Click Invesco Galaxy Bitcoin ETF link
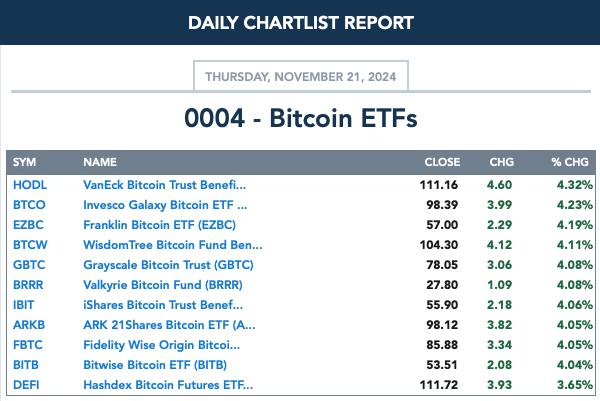The width and height of the screenshot is (600, 401). pos(165,205)
